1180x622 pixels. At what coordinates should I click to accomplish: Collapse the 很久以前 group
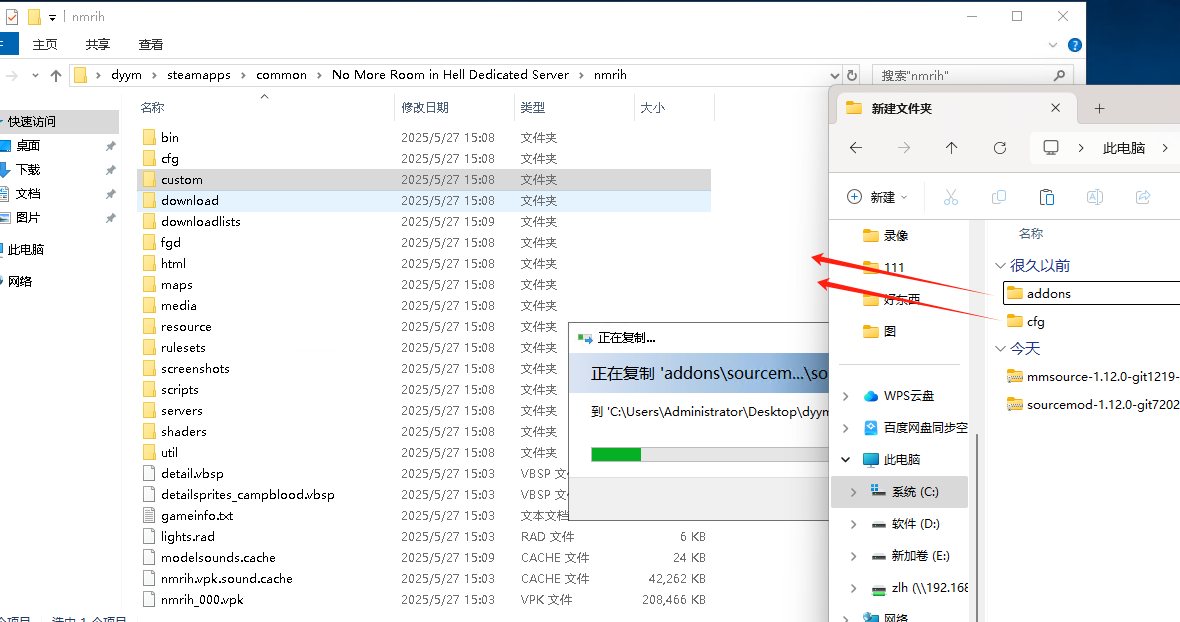(x=1000, y=265)
